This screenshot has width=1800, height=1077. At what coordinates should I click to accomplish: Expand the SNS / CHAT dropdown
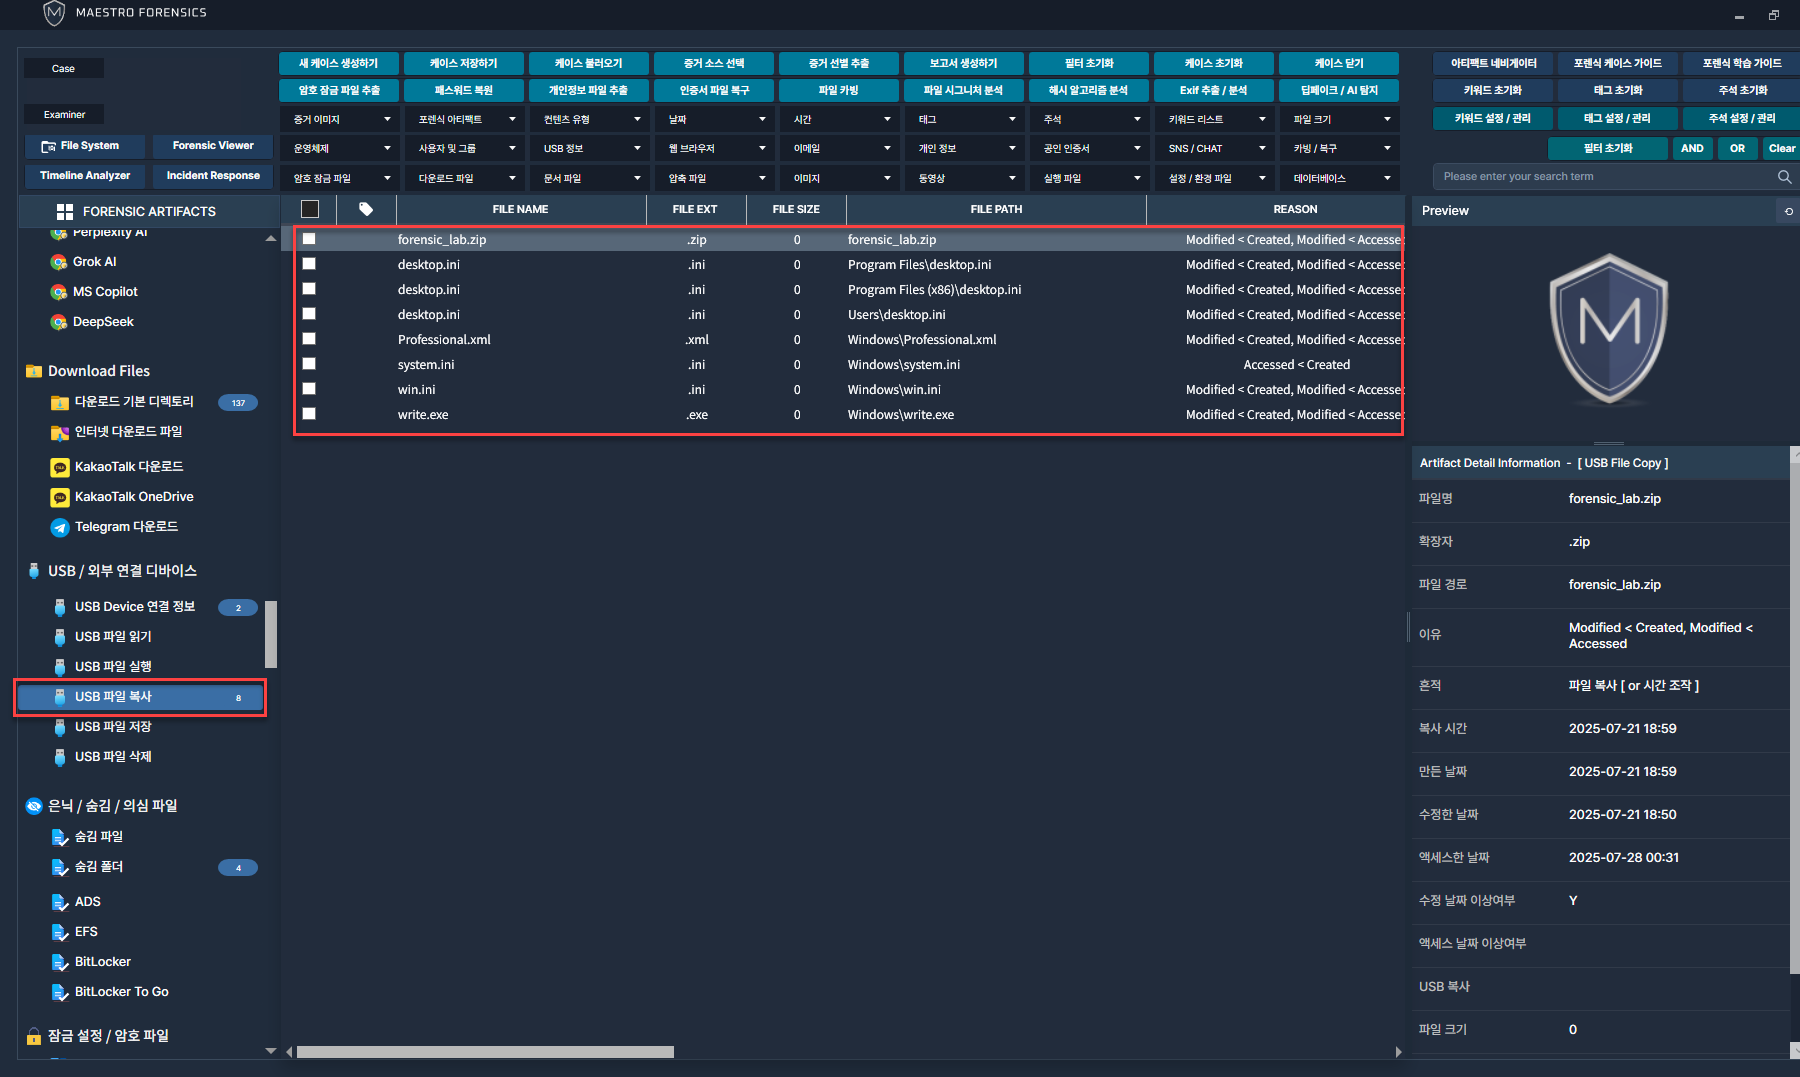point(1215,148)
